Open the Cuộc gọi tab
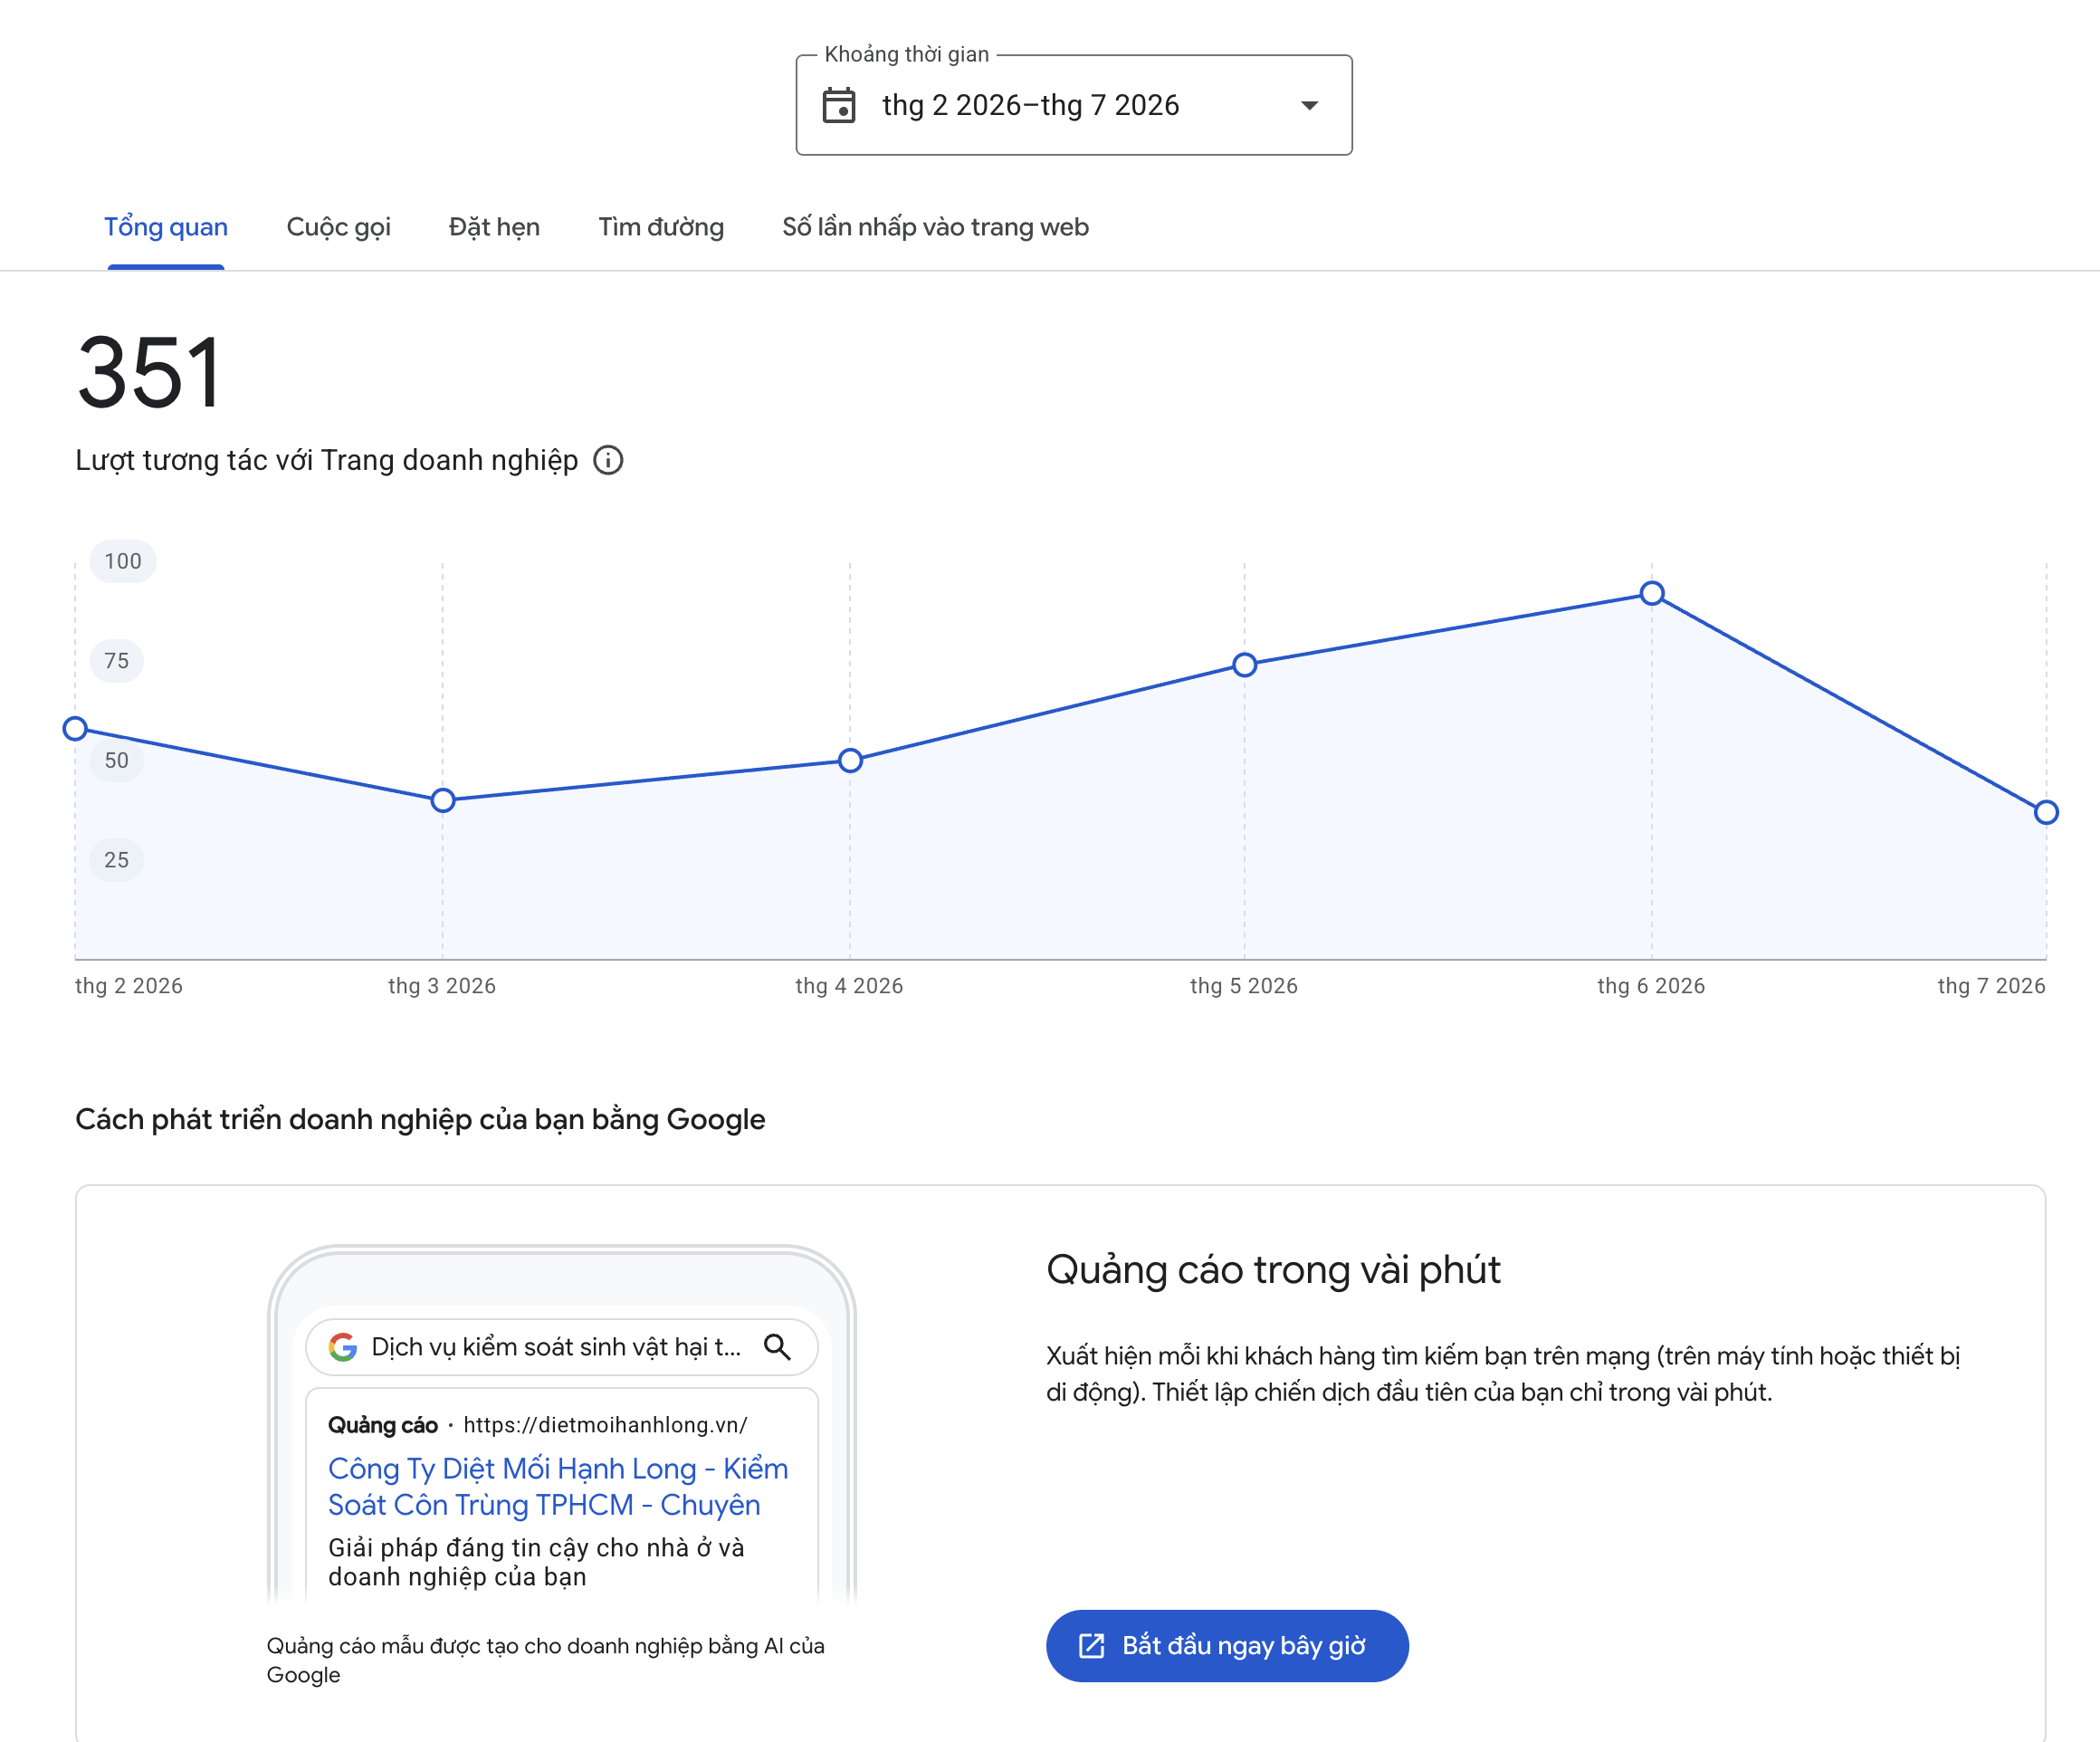Image resolution: width=2100 pixels, height=1742 pixels. (338, 227)
